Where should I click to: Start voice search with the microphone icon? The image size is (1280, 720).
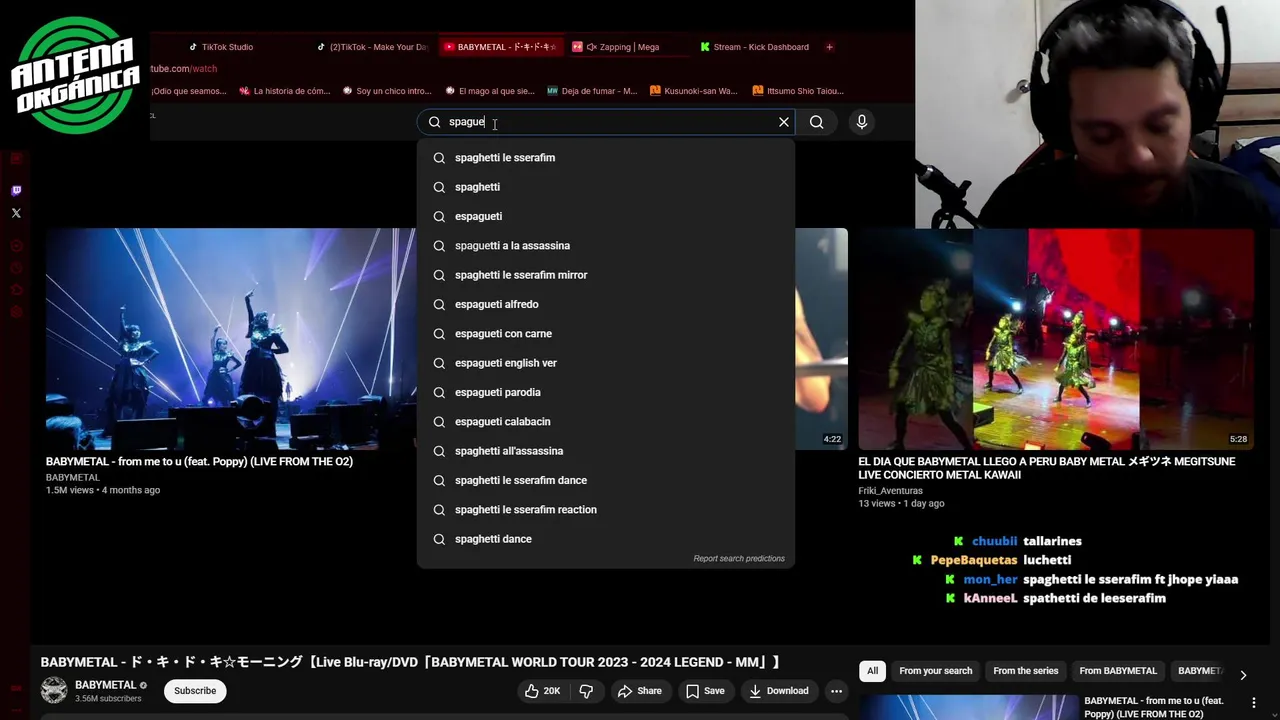point(862,122)
